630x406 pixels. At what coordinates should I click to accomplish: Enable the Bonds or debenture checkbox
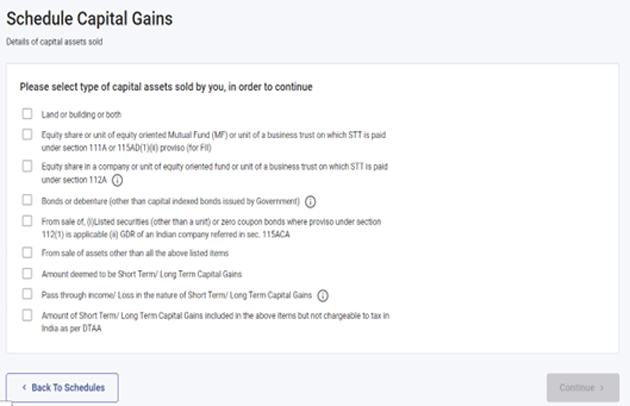[27, 200]
